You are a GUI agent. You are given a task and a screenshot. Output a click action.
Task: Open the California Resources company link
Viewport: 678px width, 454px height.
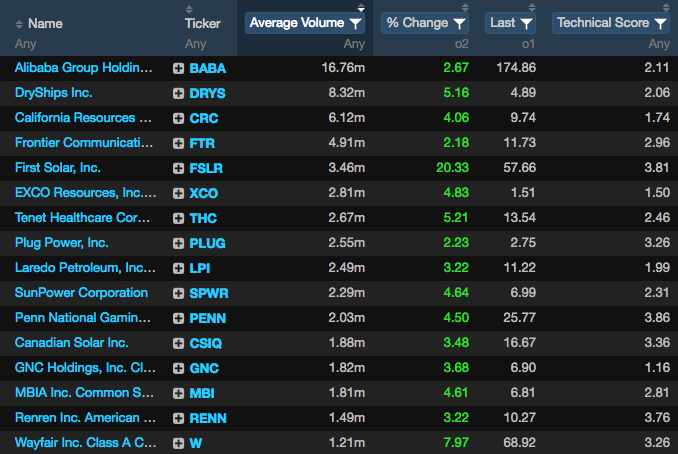(x=83, y=118)
